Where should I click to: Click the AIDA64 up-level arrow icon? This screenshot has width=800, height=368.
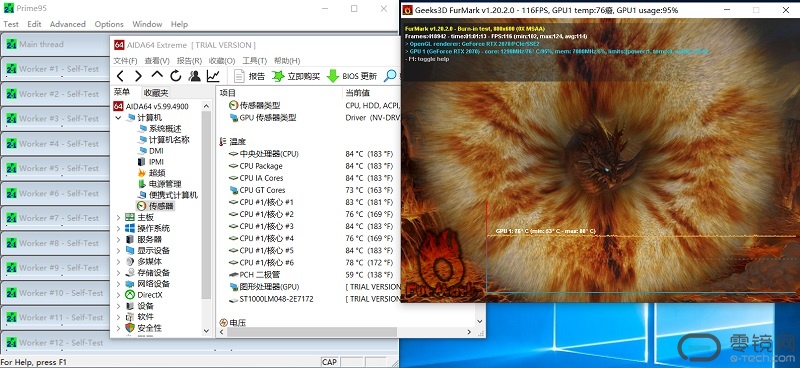tap(157, 76)
